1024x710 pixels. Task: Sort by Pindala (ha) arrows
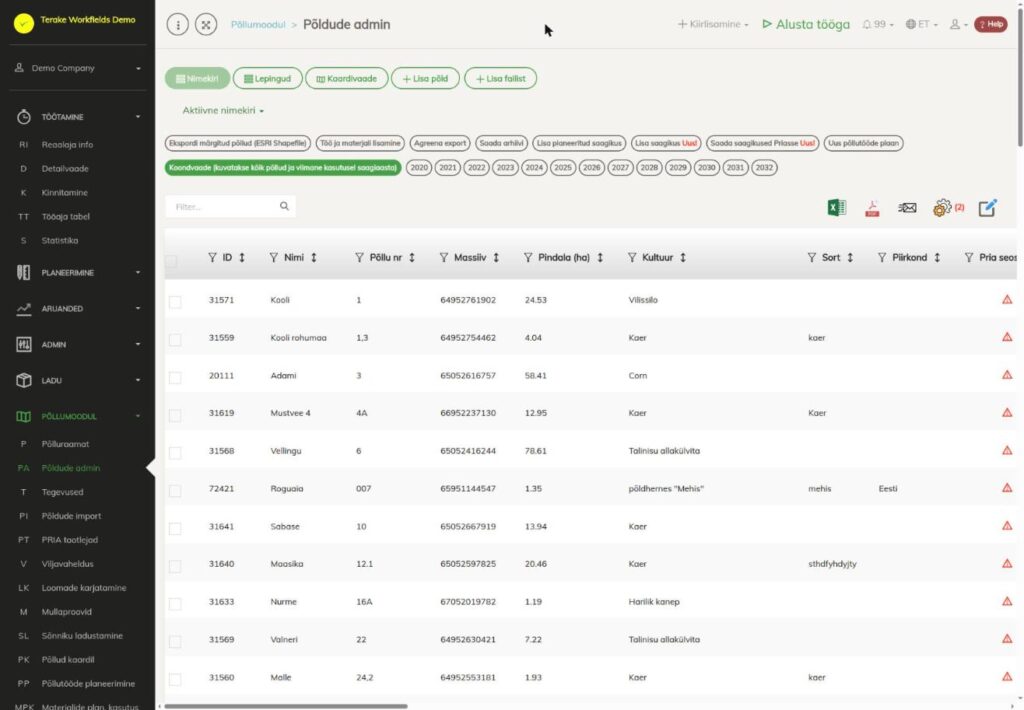coord(600,257)
